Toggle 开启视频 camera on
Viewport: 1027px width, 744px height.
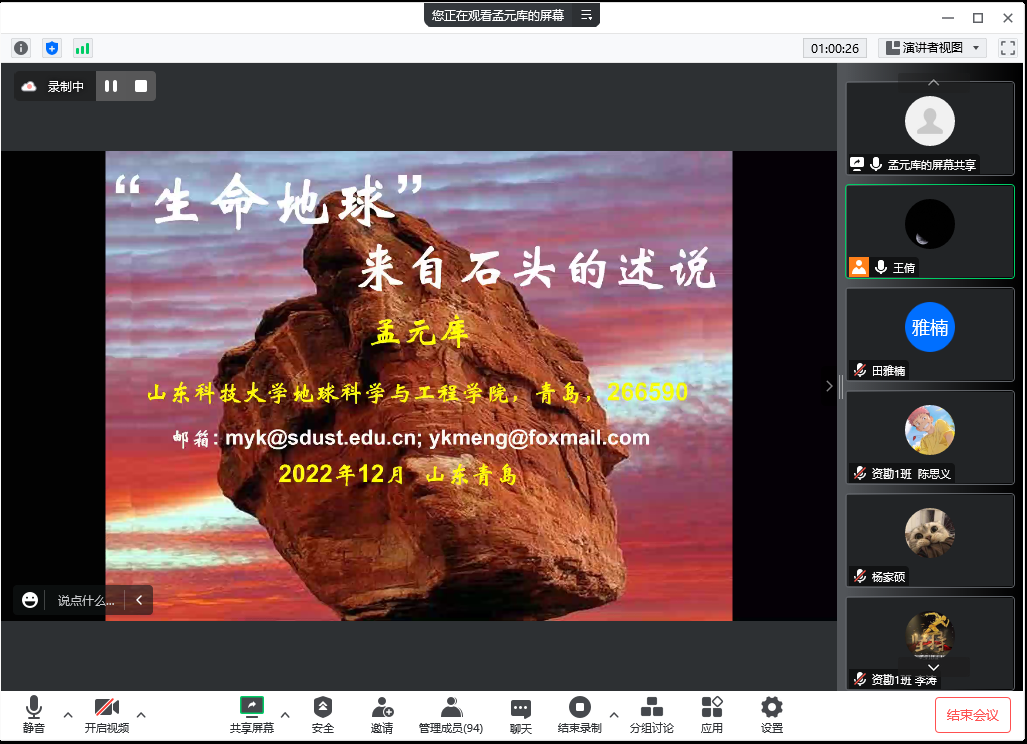106,714
